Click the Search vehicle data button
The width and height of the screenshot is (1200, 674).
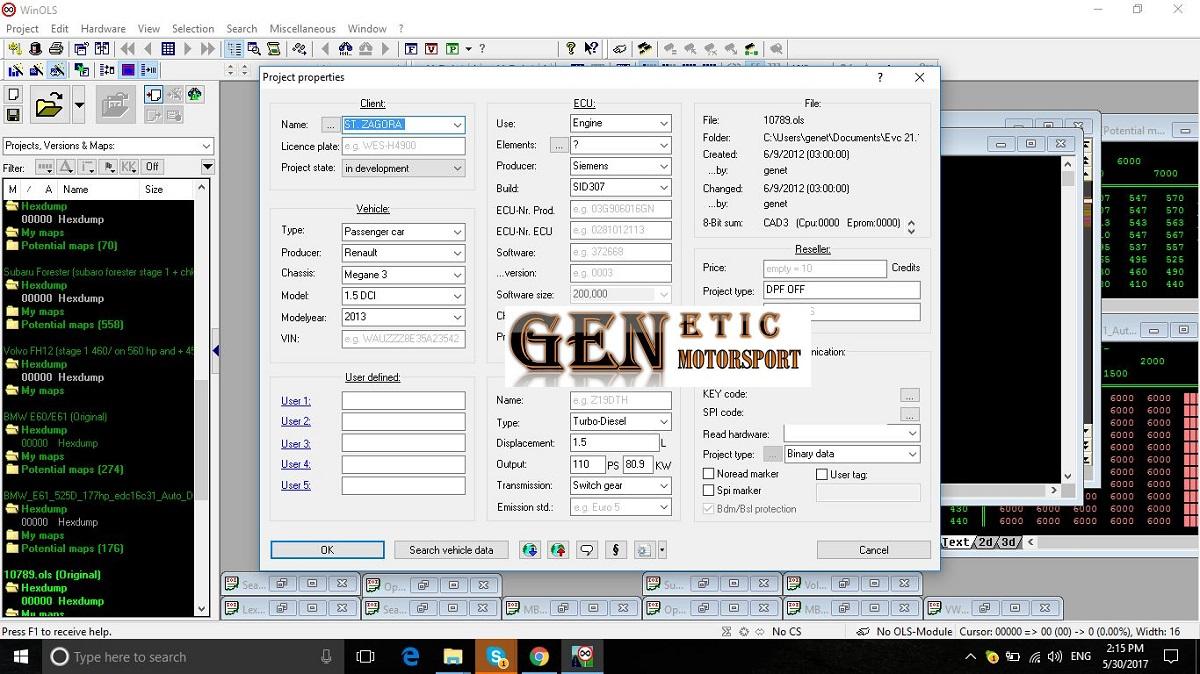pos(451,550)
